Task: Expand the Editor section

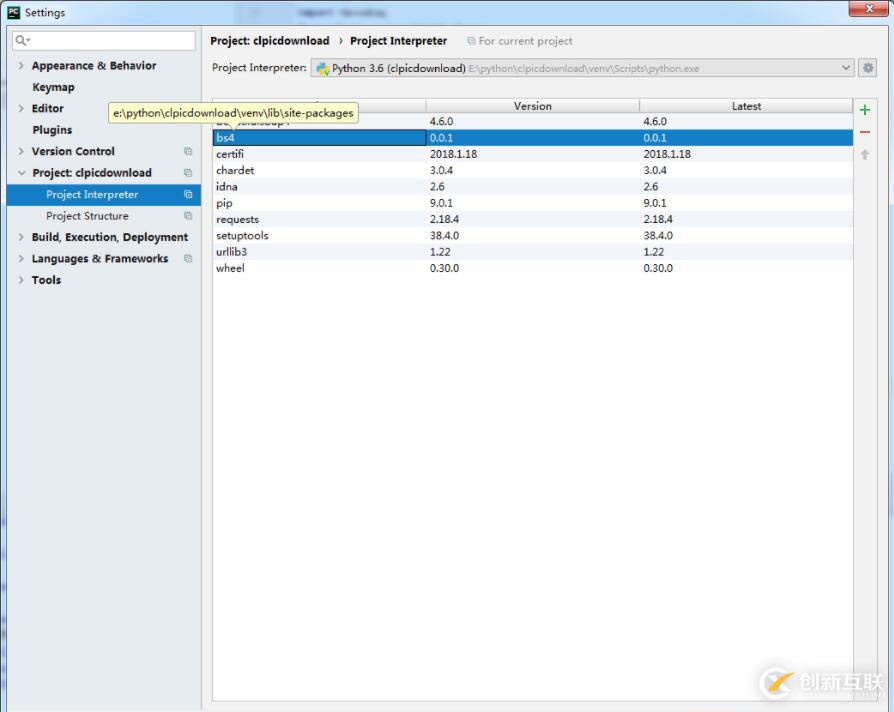Action: [x=21, y=108]
